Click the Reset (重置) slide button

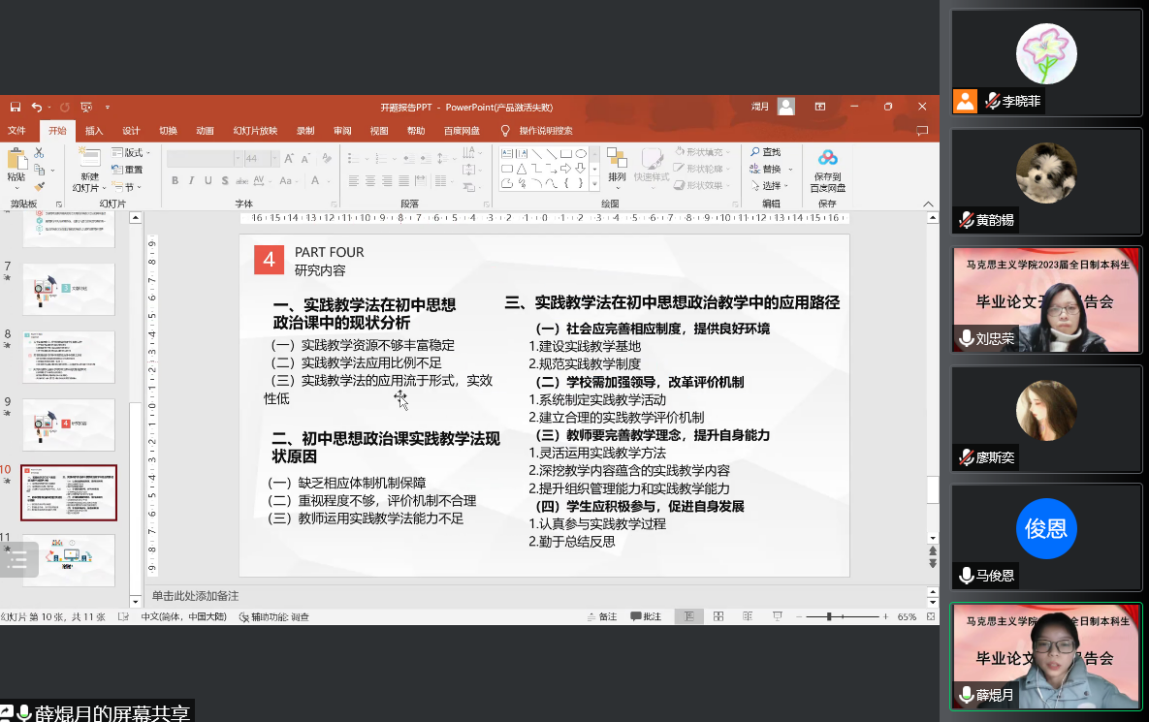pos(128,170)
